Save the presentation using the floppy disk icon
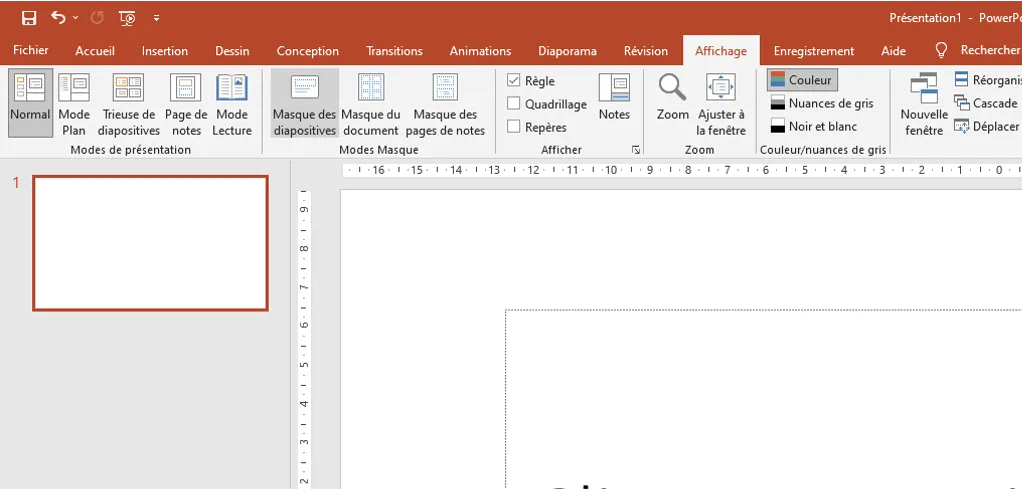1022x489 pixels. (29, 18)
